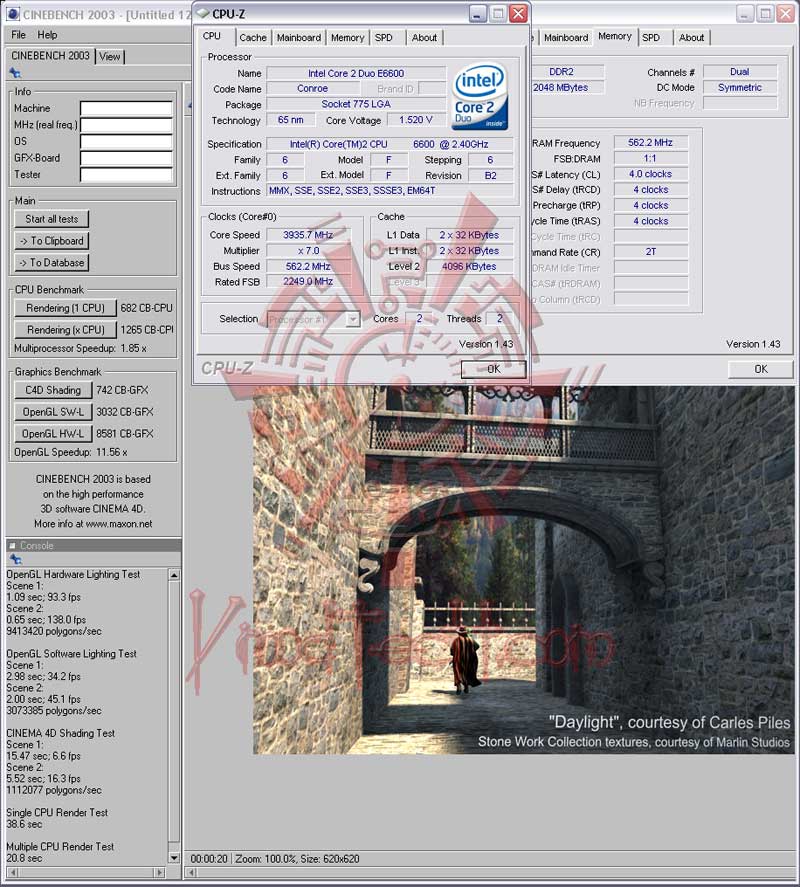Screen dimensions: 800x887
Task: Click the Machine input field
Action: point(126,108)
